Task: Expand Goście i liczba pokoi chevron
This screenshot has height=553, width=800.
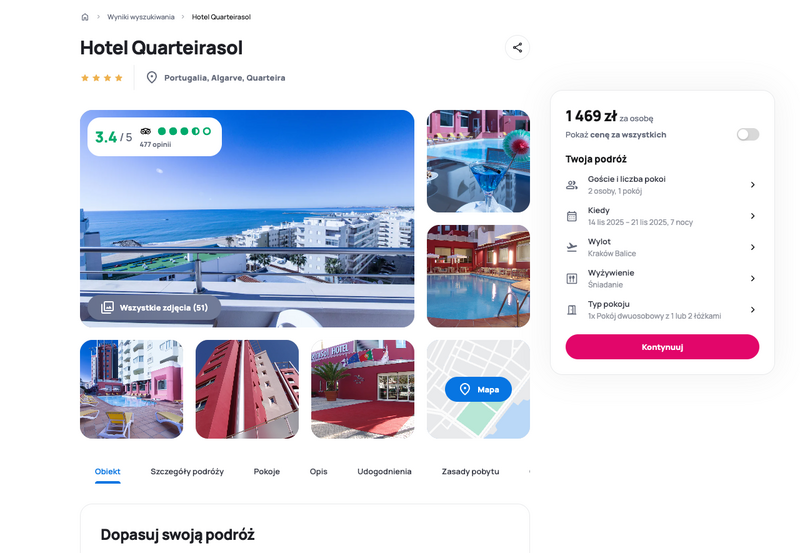Action: tap(753, 185)
